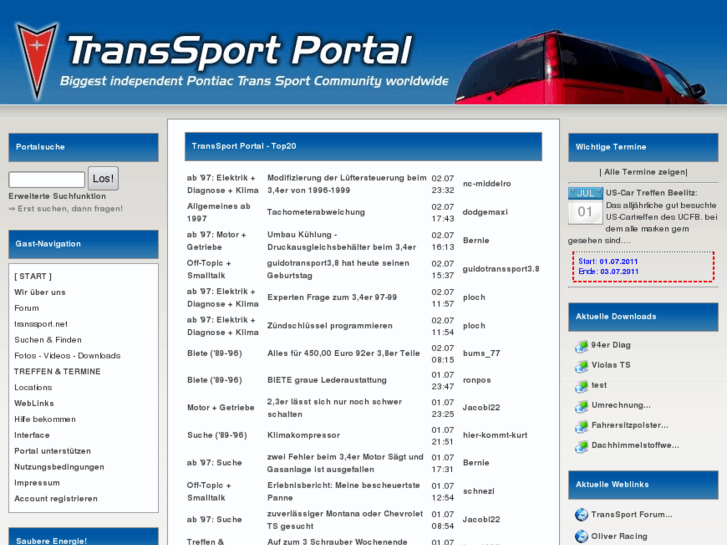The height and width of the screenshot is (545, 727).
Task: Open Umrechnung... download link
Action: [x=621, y=405]
